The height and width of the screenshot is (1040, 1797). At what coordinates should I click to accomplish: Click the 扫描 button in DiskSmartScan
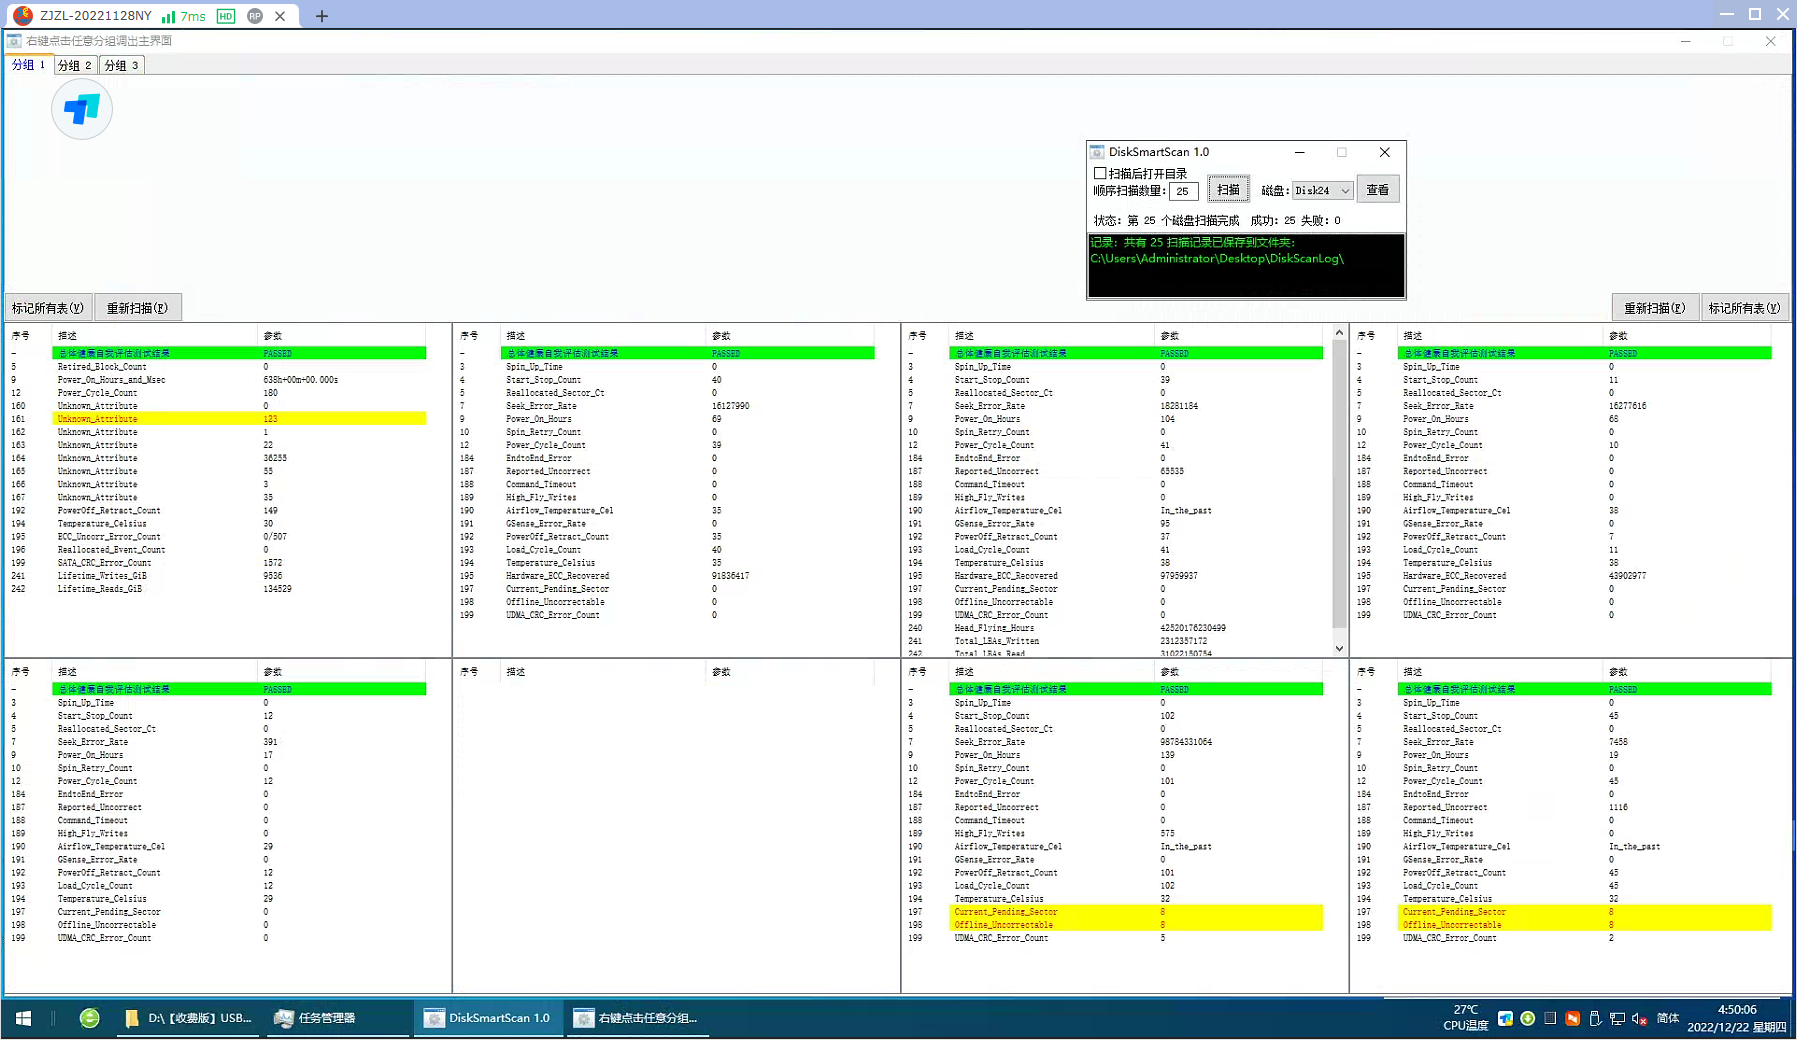(x=1228, y=190)
